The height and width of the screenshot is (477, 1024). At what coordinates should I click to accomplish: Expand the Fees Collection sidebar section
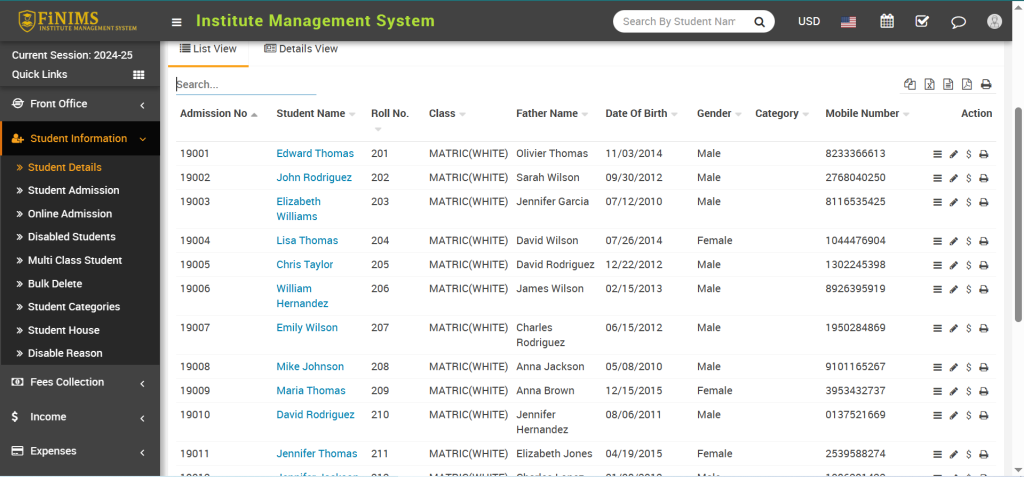point(79,382)
